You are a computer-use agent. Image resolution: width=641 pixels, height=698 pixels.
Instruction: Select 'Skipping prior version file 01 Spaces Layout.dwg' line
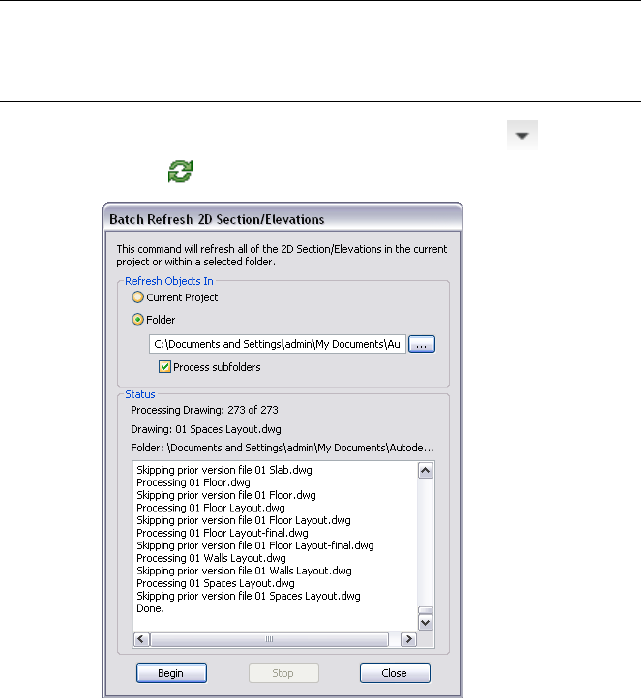point(248,596)
